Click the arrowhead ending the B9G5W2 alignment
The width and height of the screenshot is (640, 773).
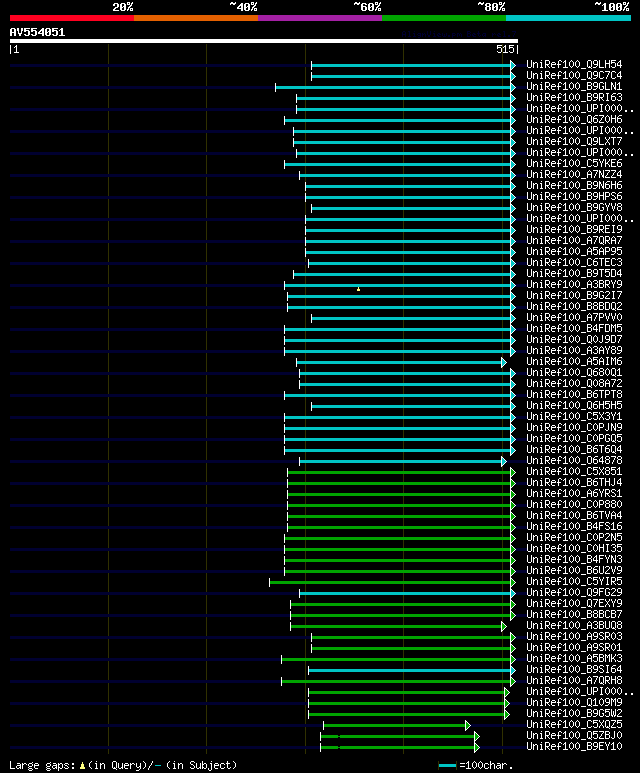(x=507, y=714)
